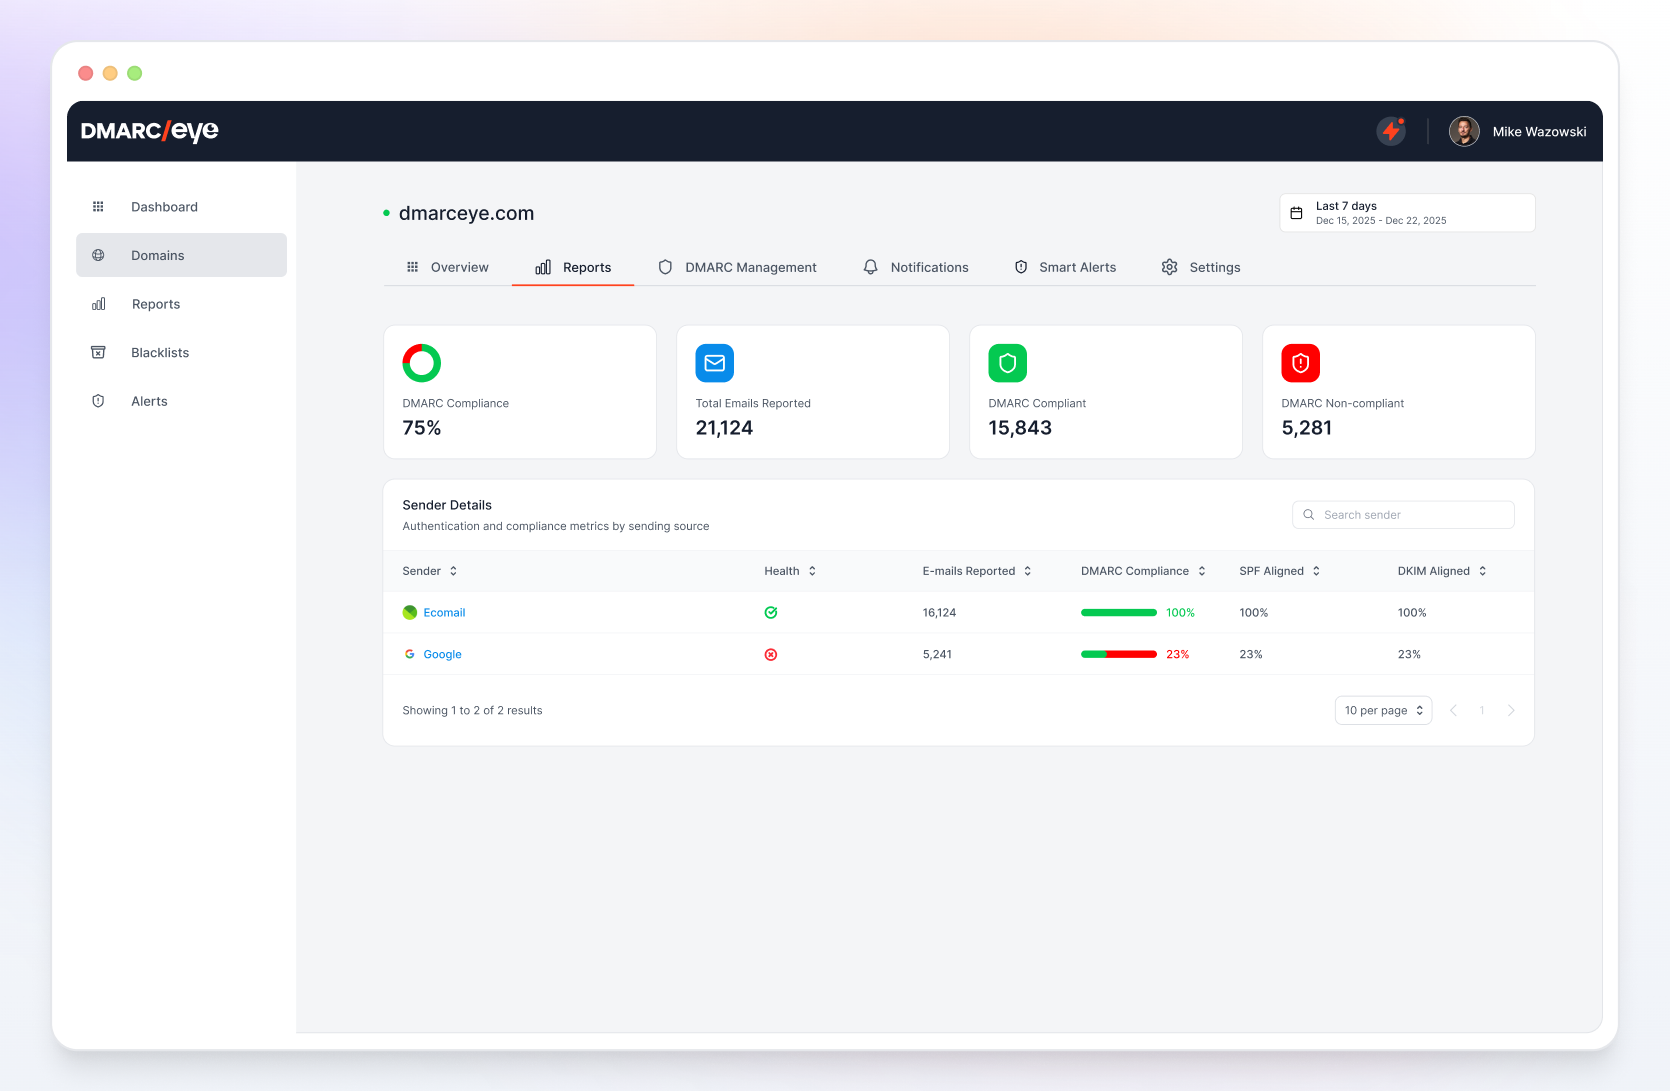Select Domains in the sidebar
The image size is (1670, 1091).
(x=181, y=255)
